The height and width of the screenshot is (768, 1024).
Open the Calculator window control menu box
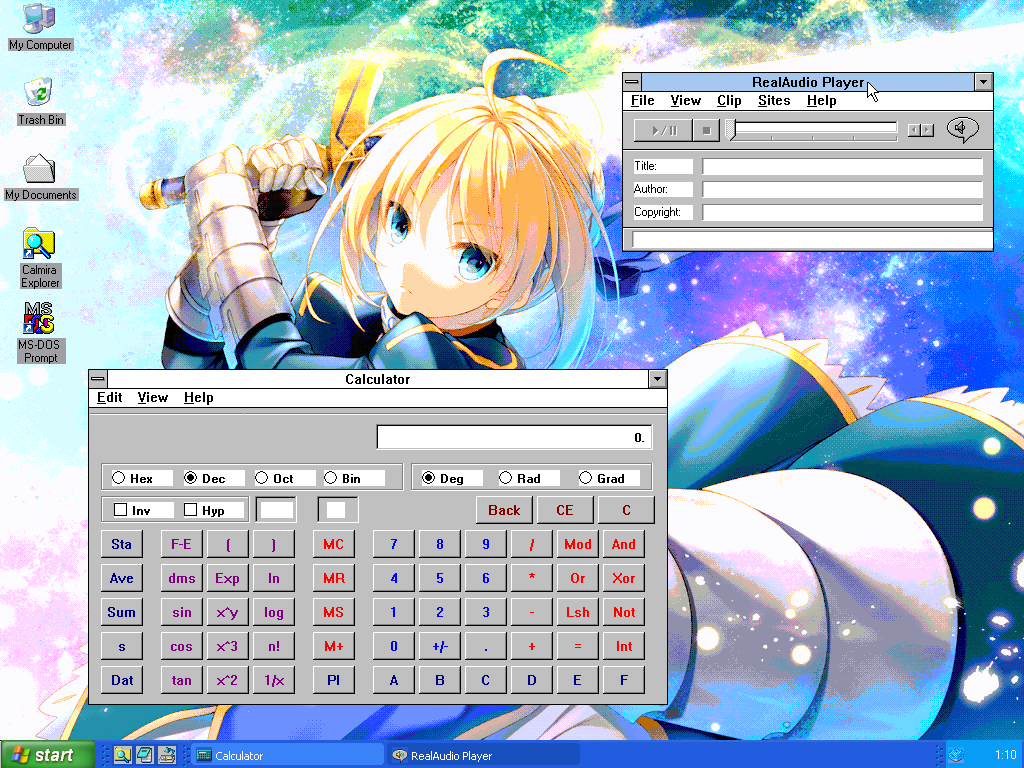pos(98,379)
